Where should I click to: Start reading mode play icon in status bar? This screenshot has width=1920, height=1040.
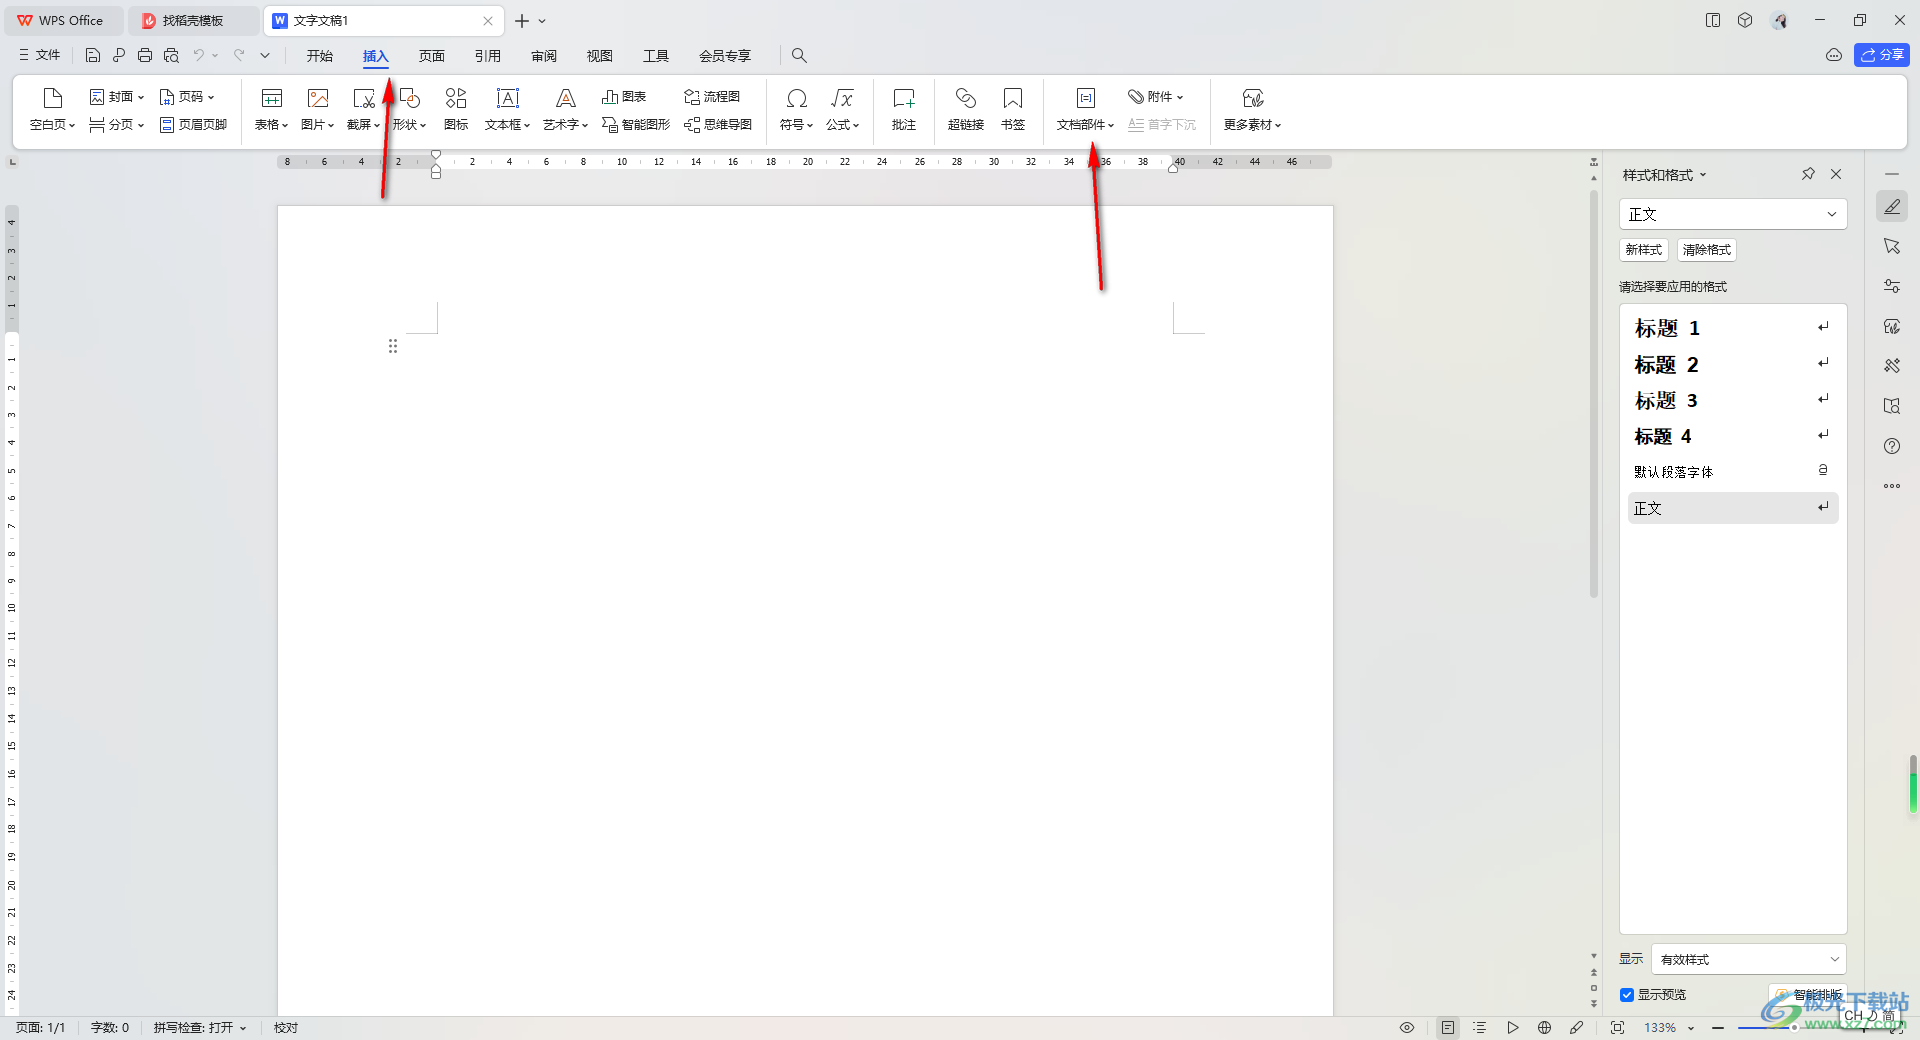tap(1513, 1028)
